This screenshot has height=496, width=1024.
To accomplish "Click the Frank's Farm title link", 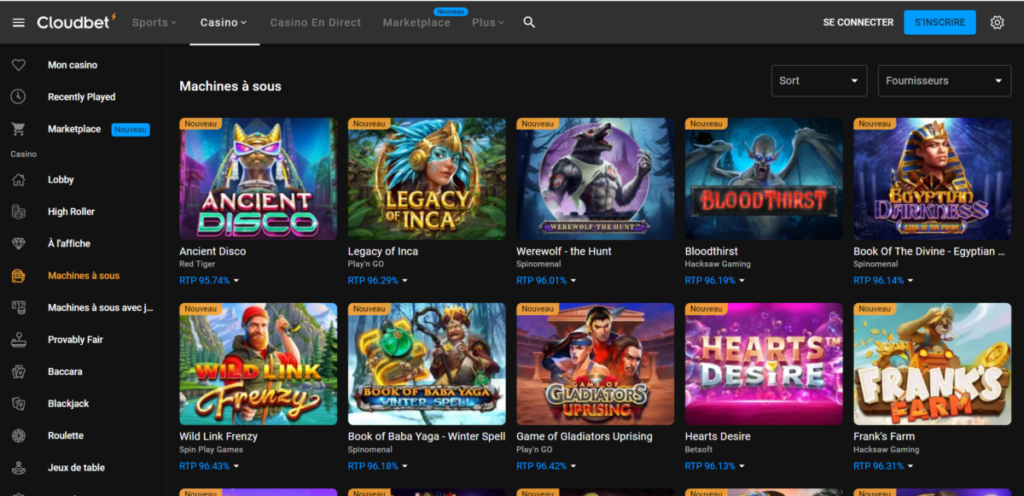I will click(884, 436).
